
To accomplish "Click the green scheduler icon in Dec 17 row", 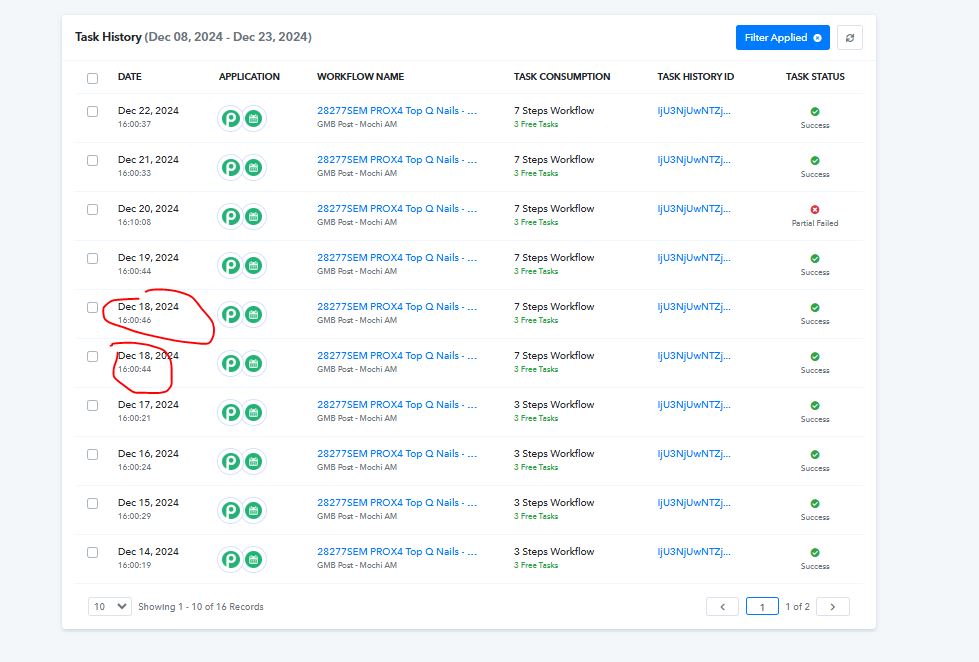I will coord(253,412).
